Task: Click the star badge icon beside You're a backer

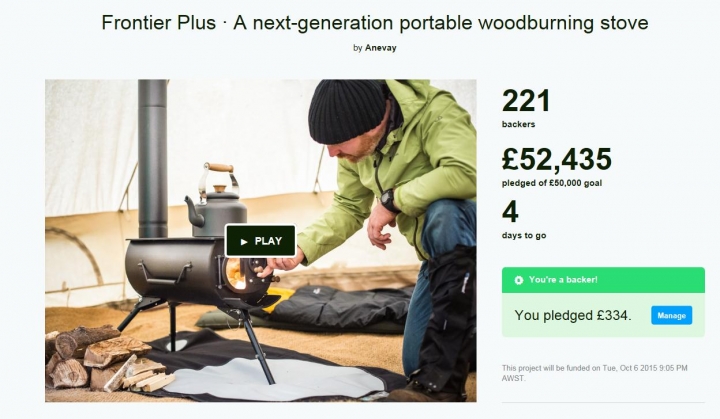Action: click(518, 280)
